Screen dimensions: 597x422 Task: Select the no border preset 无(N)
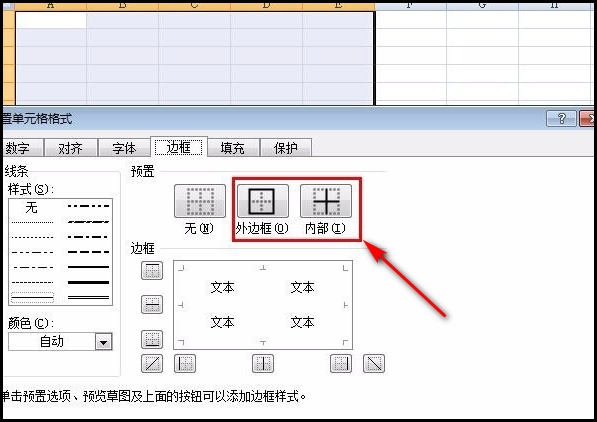pos(200,201)
